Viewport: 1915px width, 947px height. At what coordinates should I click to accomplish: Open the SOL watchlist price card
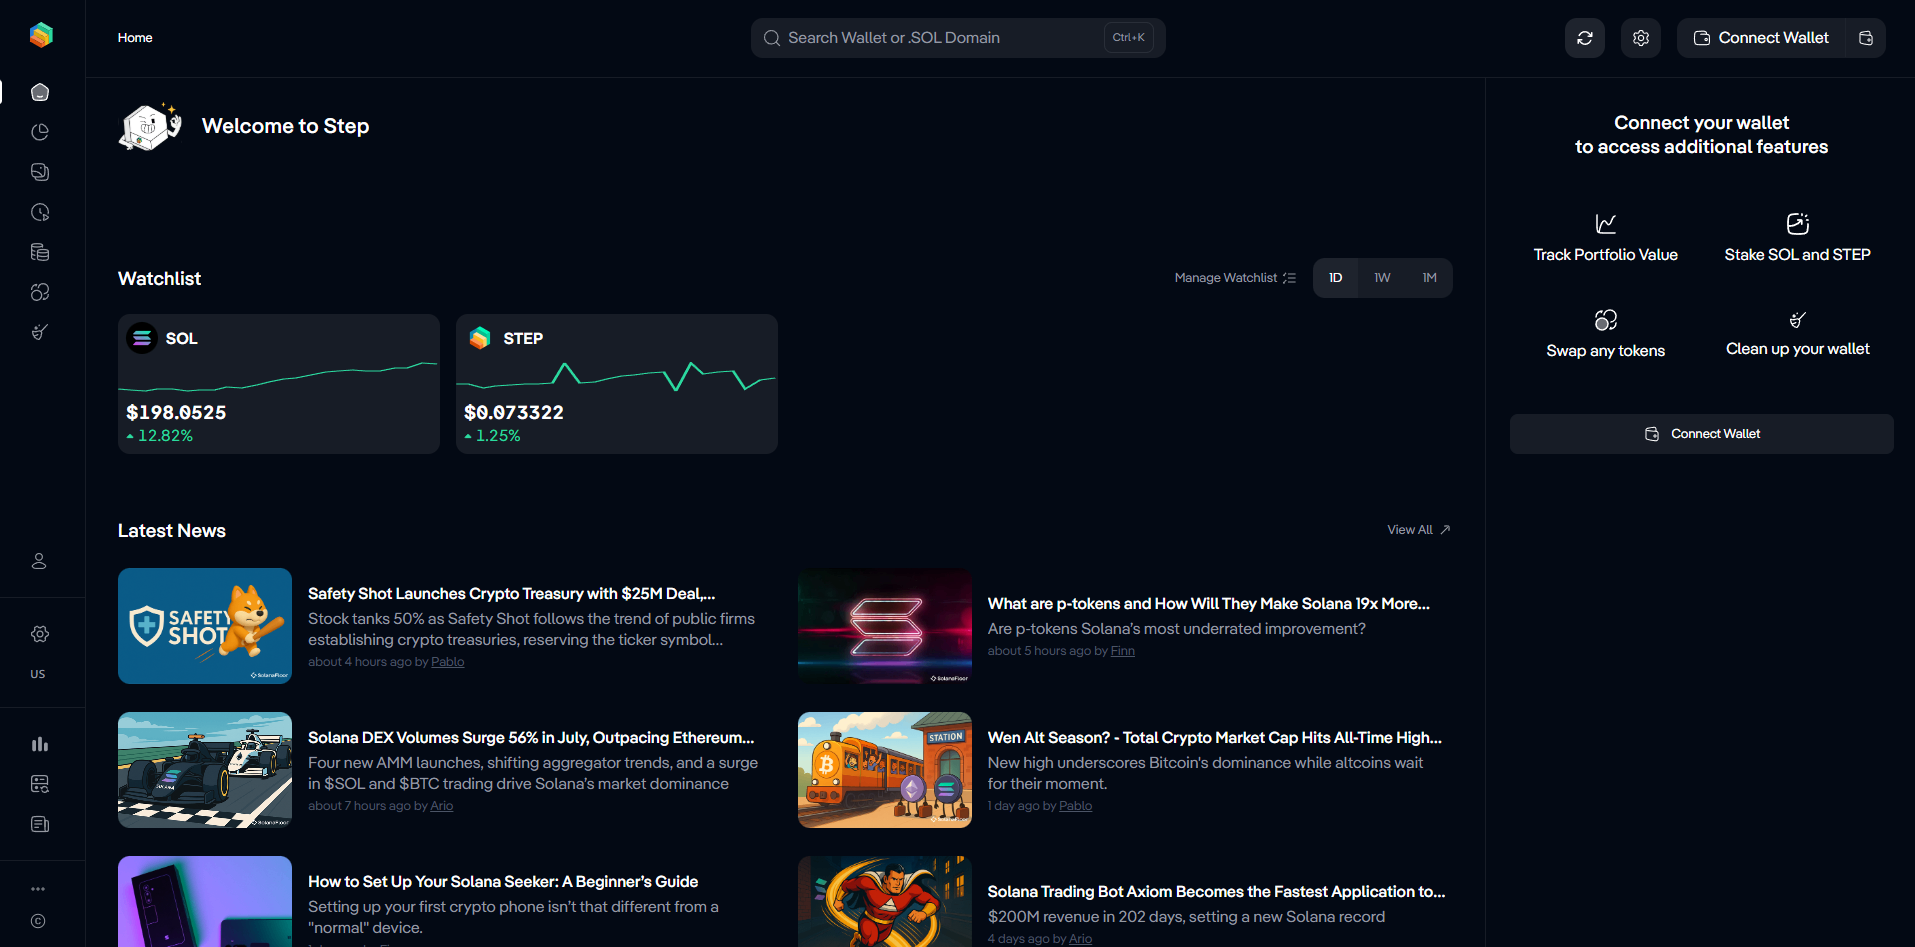click(279, 384)
